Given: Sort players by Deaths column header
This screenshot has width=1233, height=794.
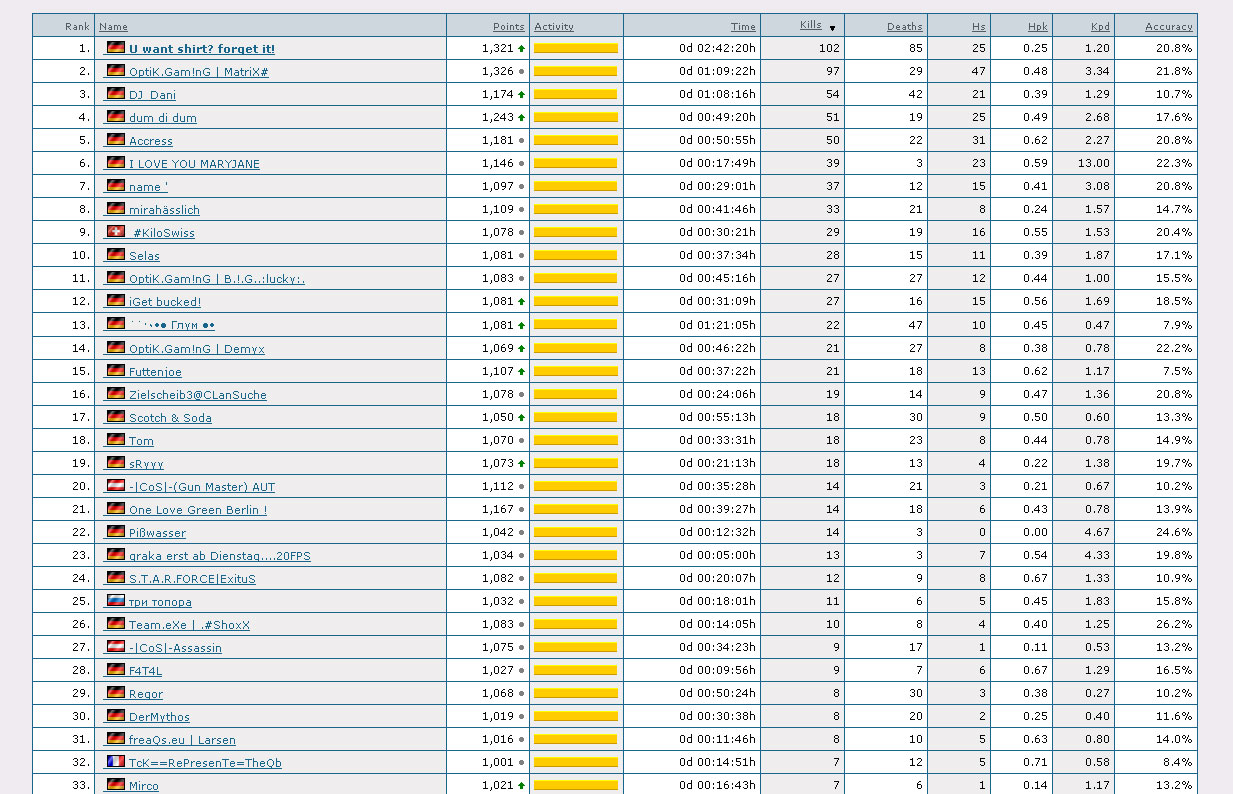Looking at the screenshot, I should point(904,27).
